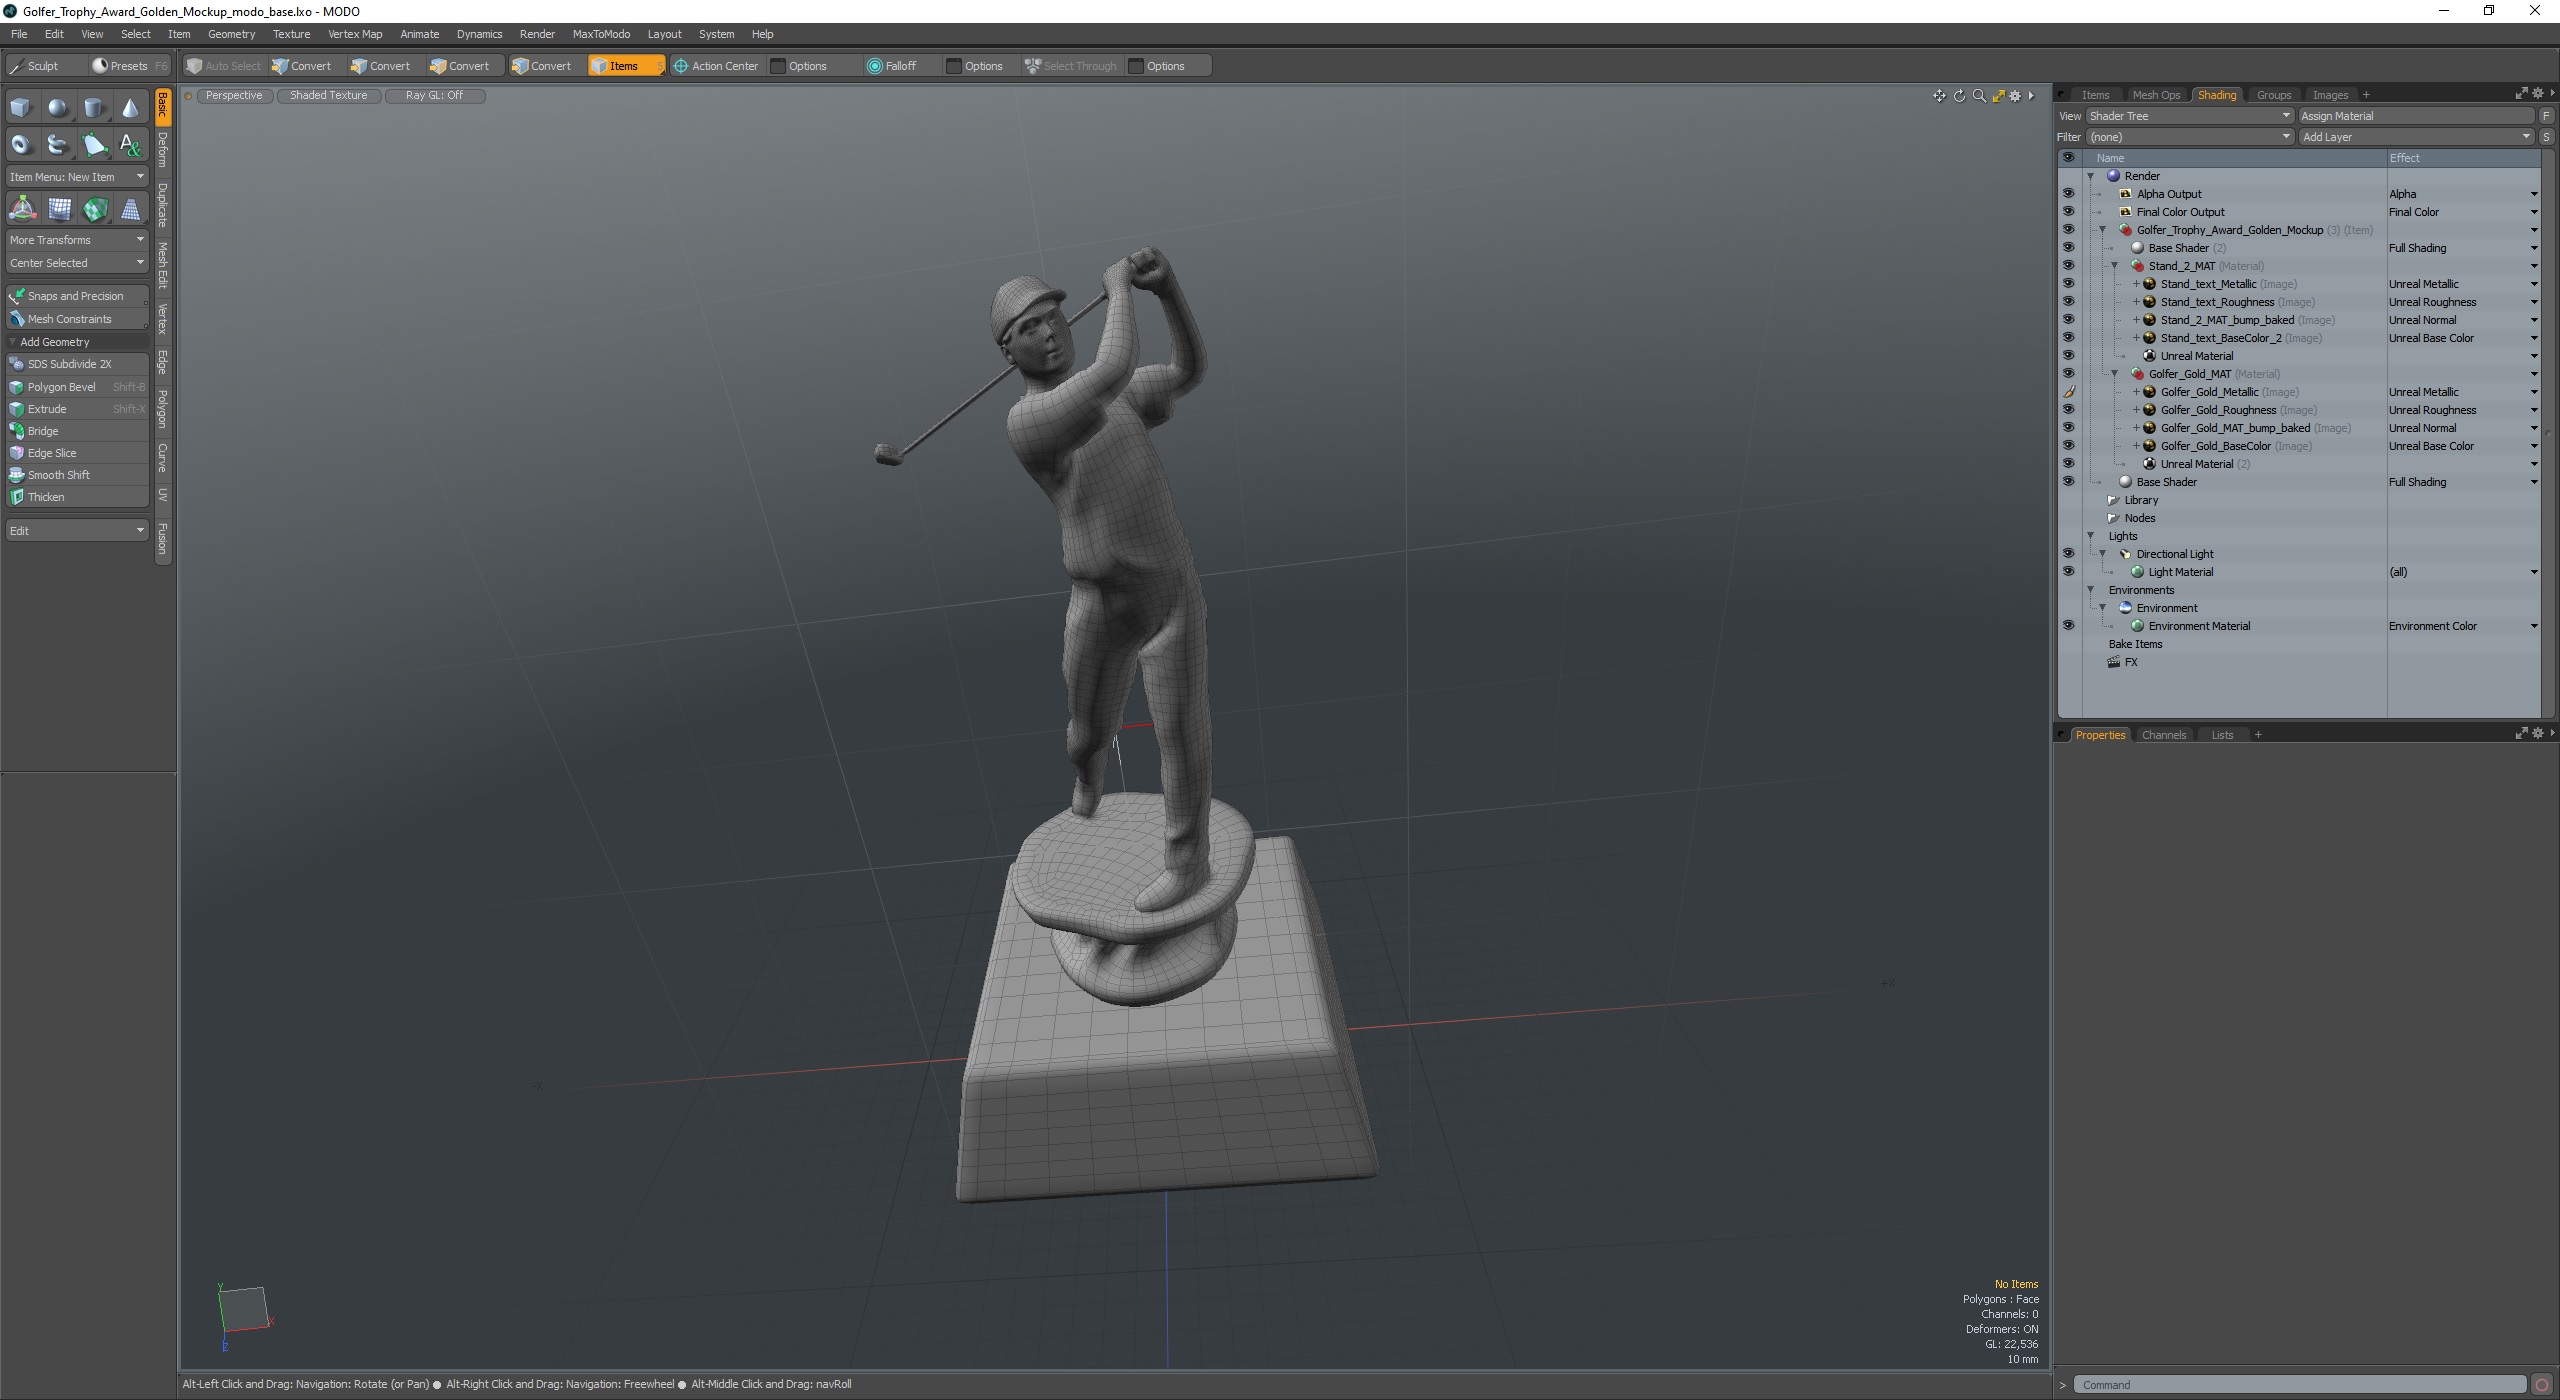This screenshot has width=2560, height=1400.
Task: Open the Deform vertical tab
Action: pos(163,150)
